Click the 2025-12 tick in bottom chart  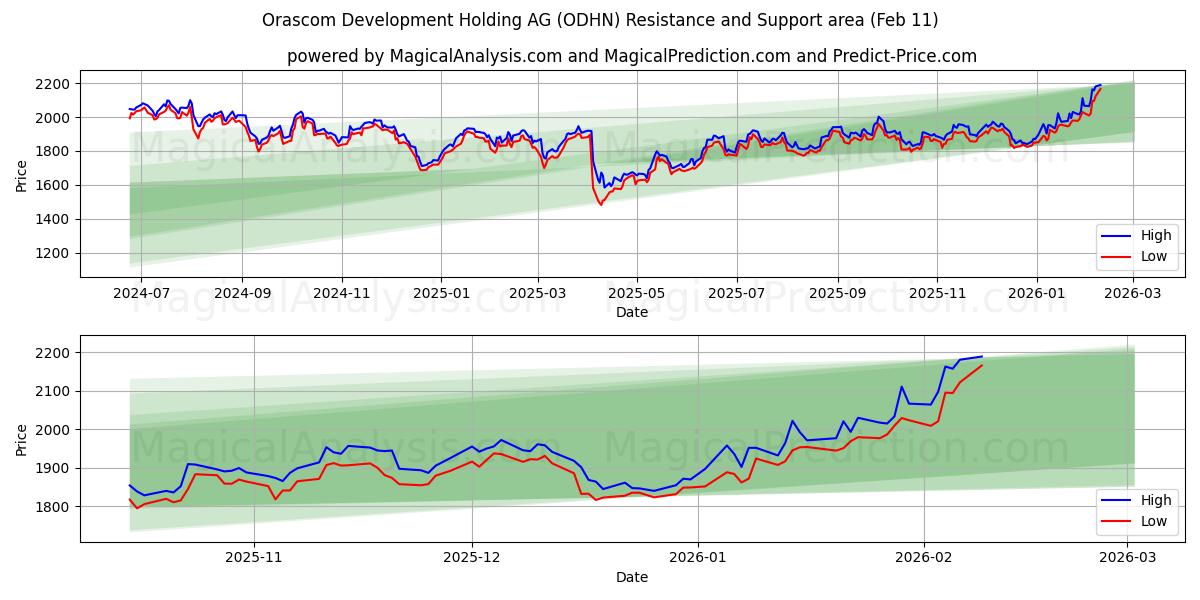[x=472, y=558]
